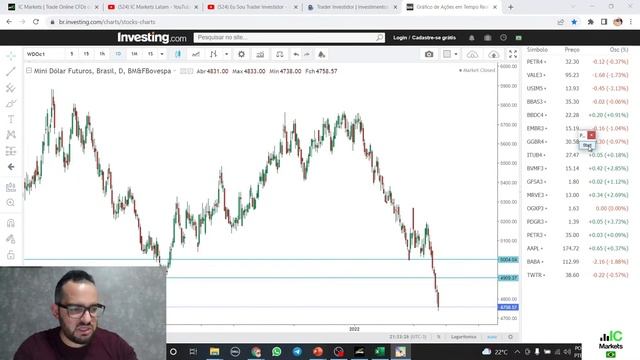Select the 1h timeframe
The height and width of the screenshot is (360, 640).
point(102,54)
